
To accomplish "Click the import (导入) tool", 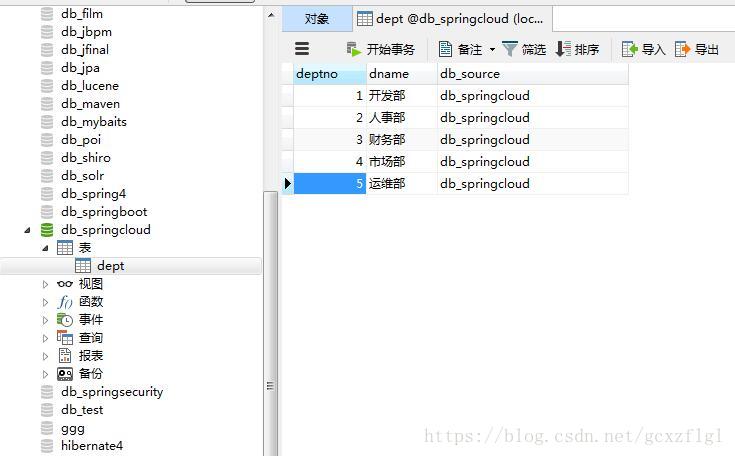I will pos(643,49).
